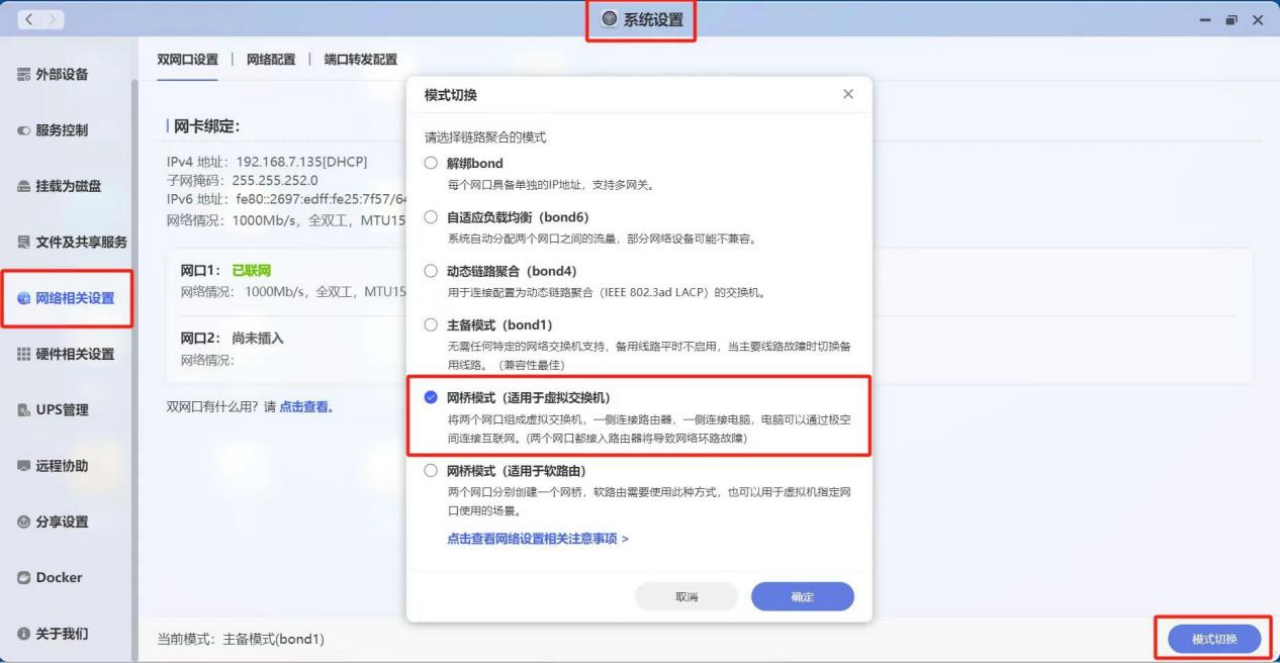Image resolution: width=1280 pixels, height=663 pixels.
Task: Select UPS管理 in the sidebar
Action: click(57, 409)
